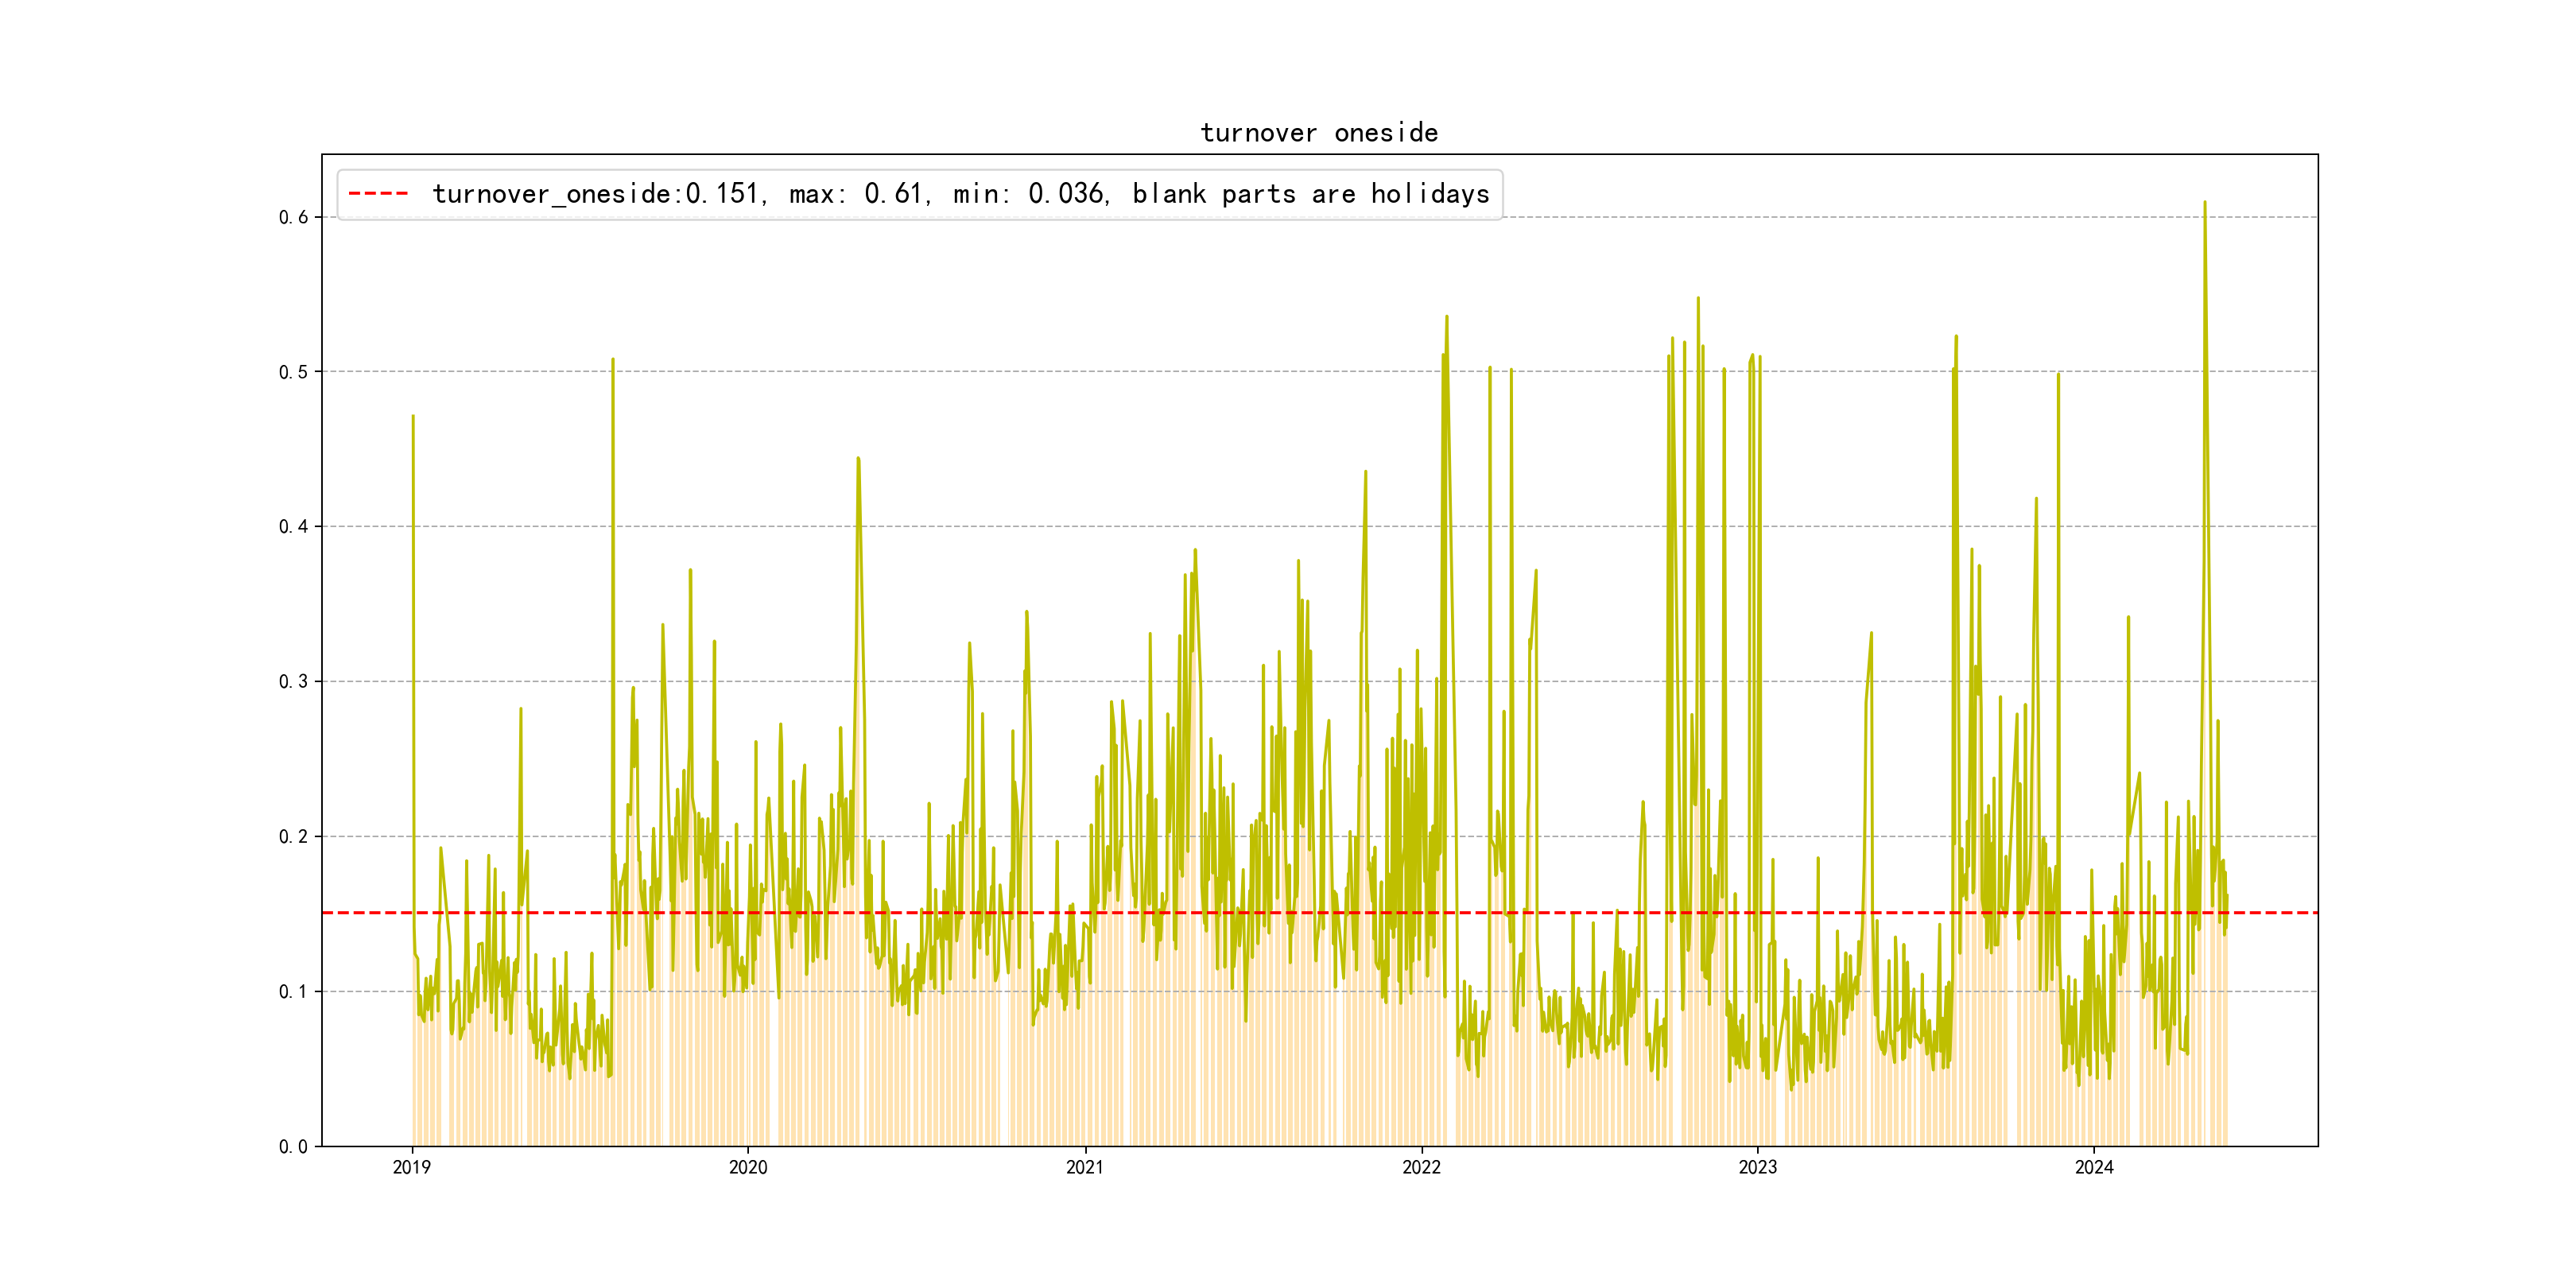
Task: Click the 0.4 y-axis tick label
Action: click(293, 527)
